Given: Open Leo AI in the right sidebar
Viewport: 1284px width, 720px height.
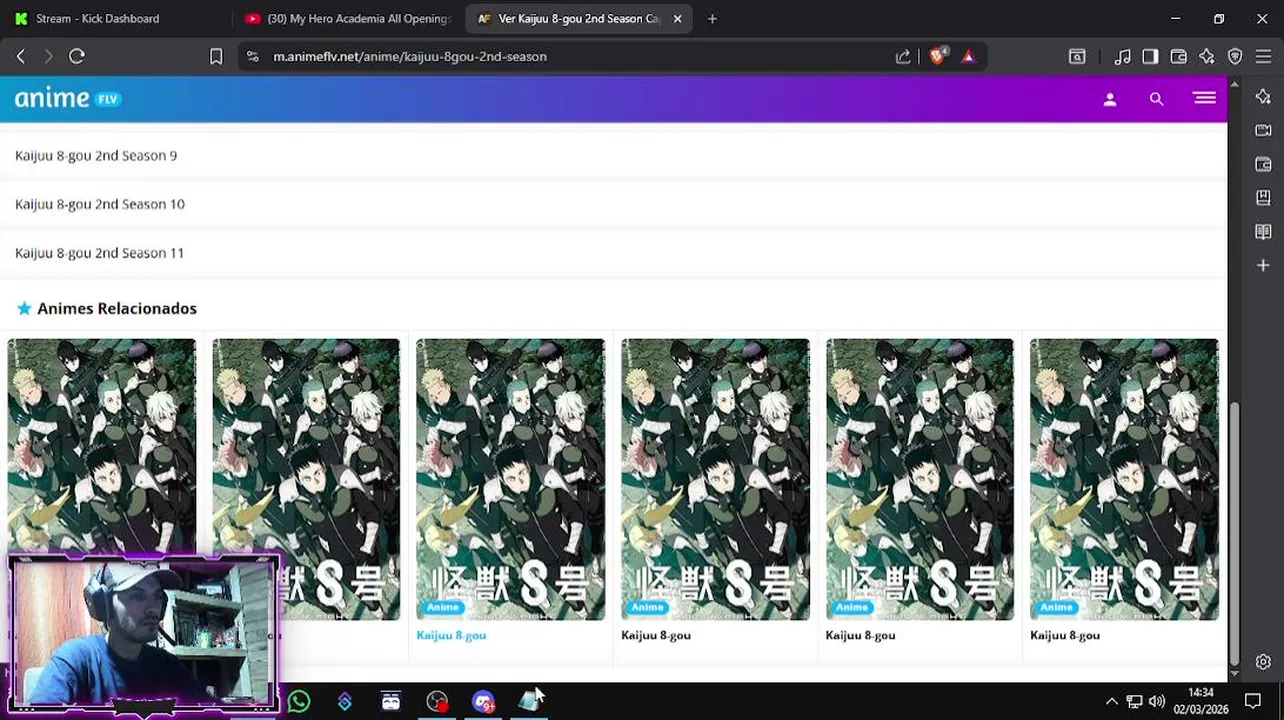Looking at the screenshot, I should (x=1263, y=97).
